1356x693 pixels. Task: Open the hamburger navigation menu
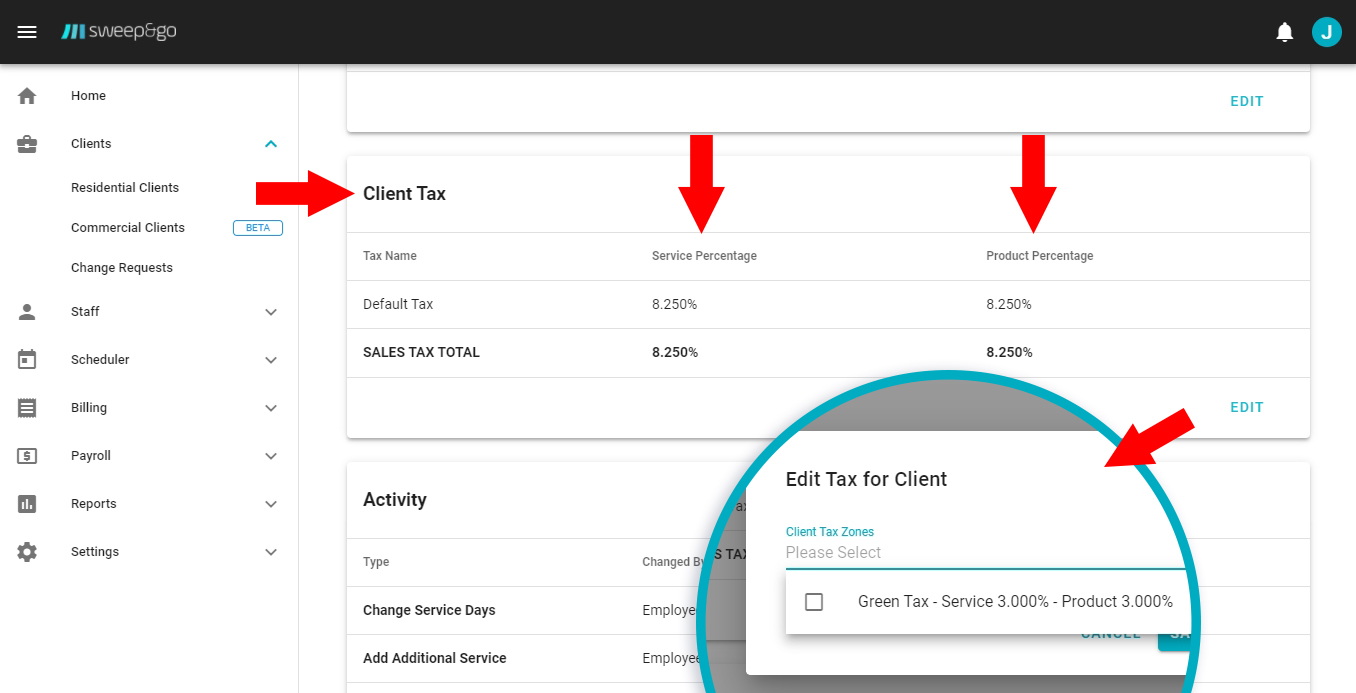(x=27, y=32)
